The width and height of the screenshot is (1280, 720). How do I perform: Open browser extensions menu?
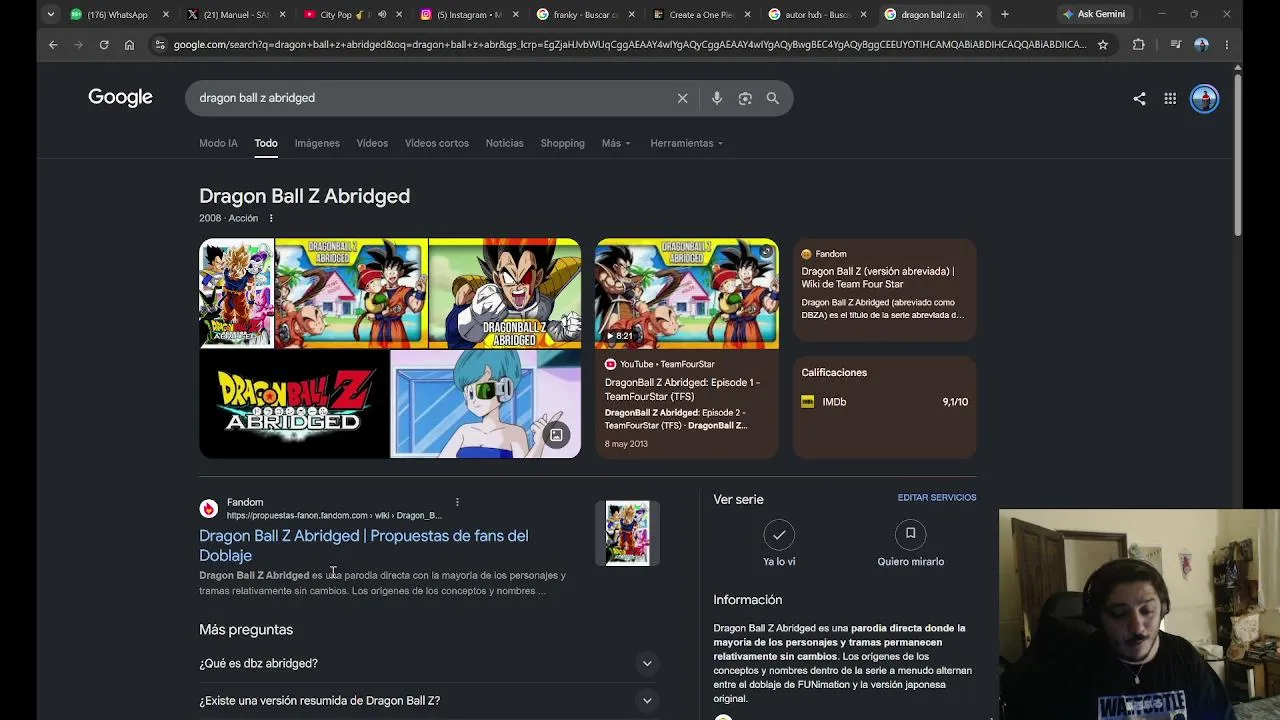[1138, 44]
